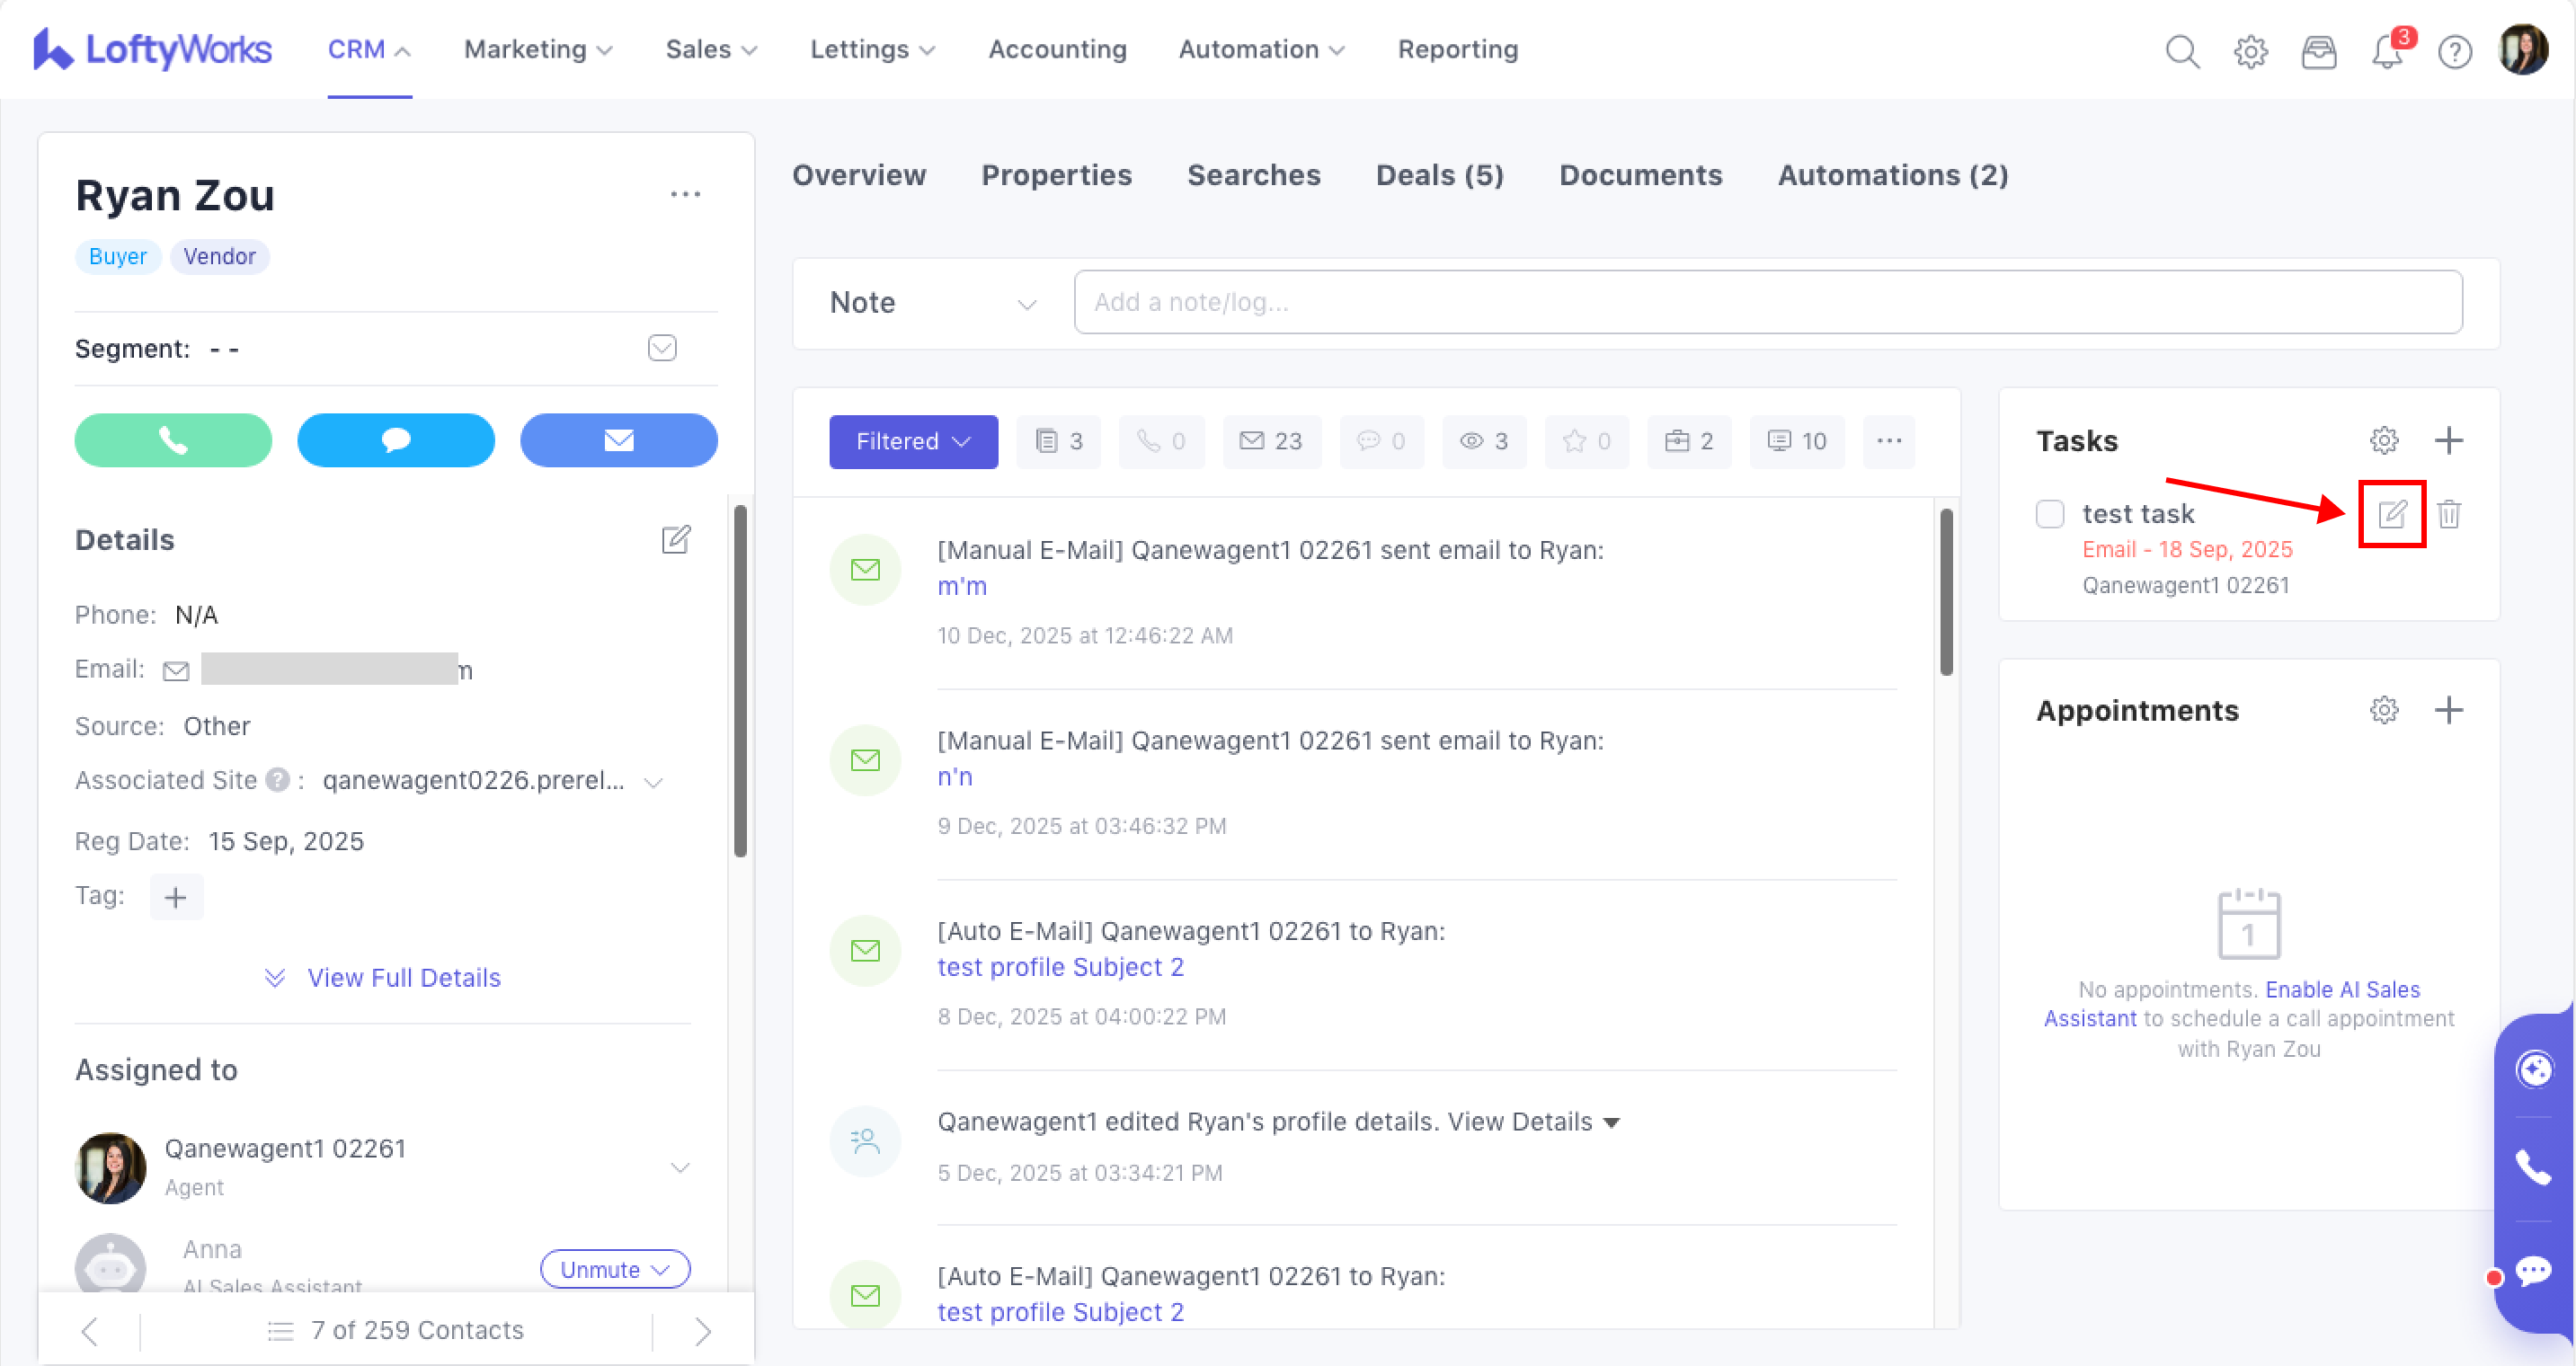Click the green phone call button
The image size is (2576, 1366).
click(x=173, y=440)
